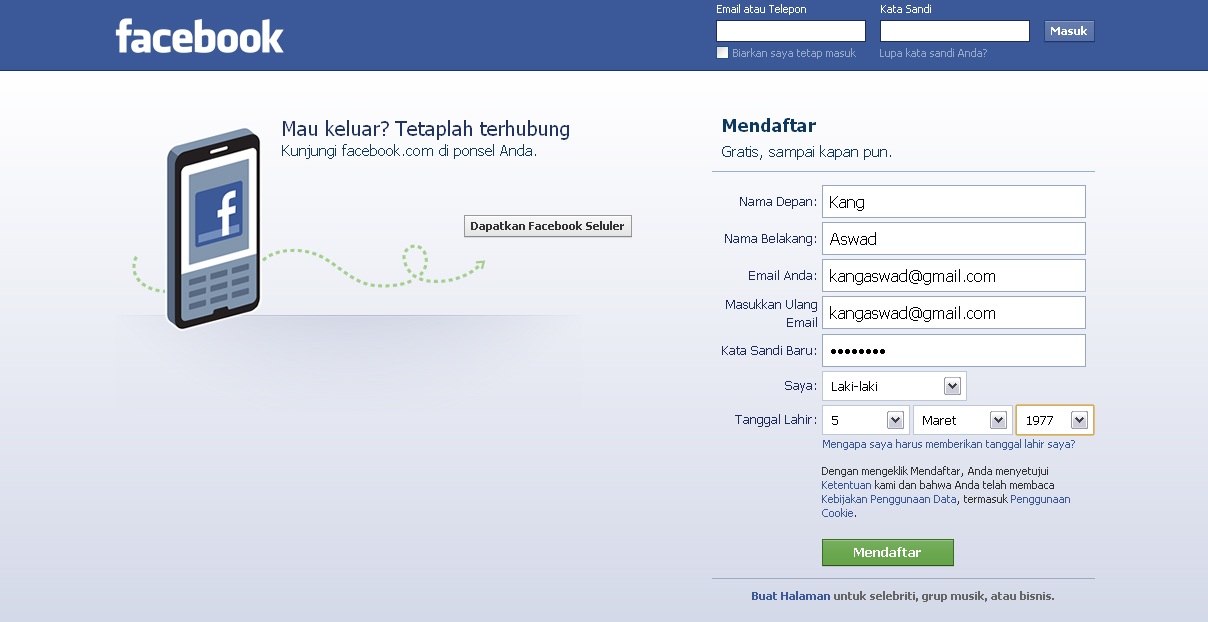Click the 'Kata Sandi Baru' password field
The height and width of the screenshot is (622, 1208).
pyautogui.click(x=953, y=350)
